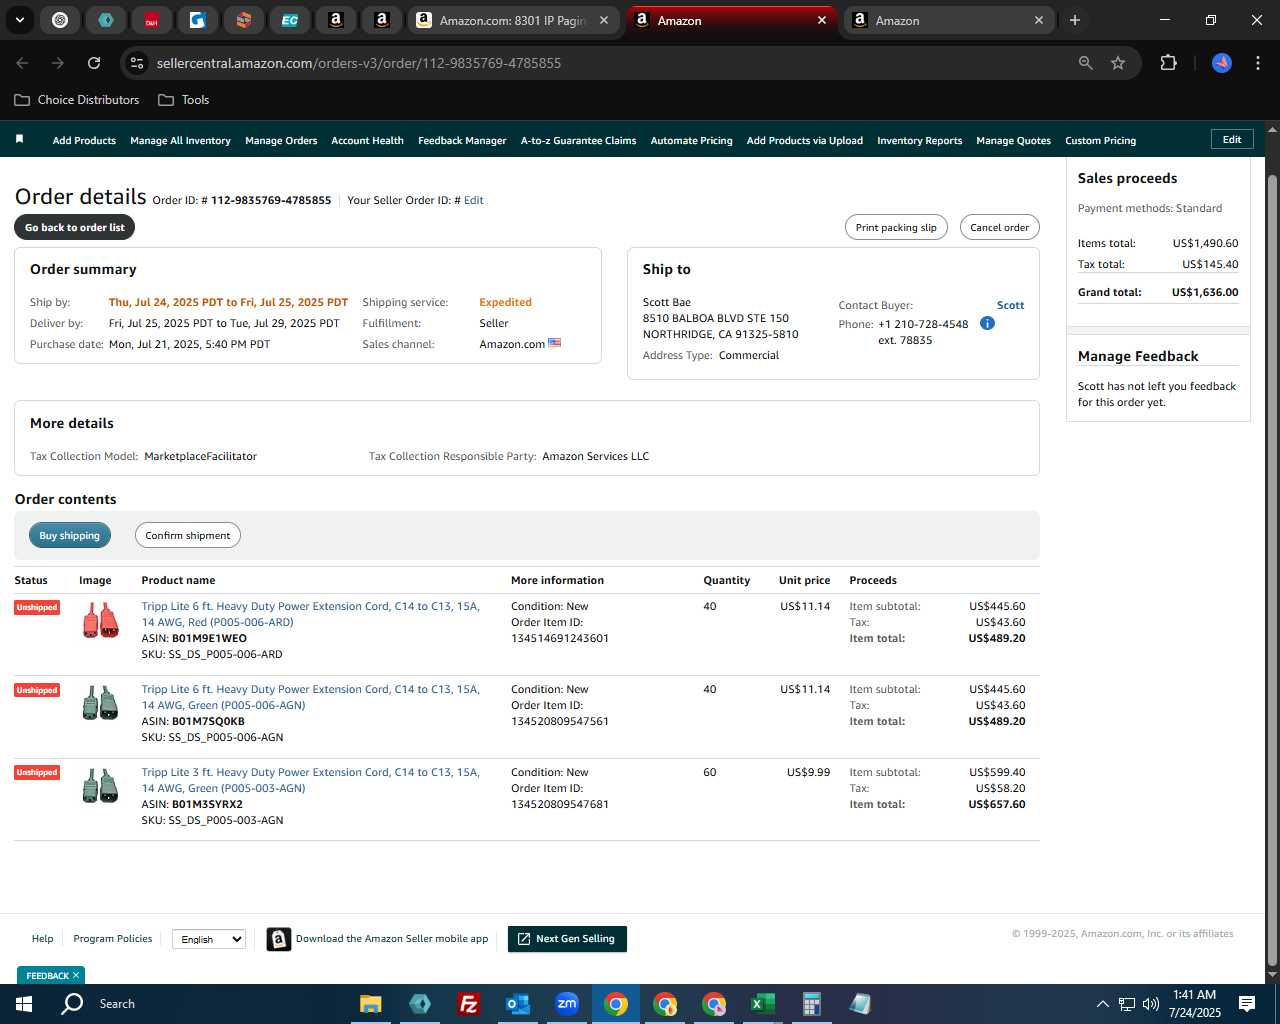Open the Chrome profile avatar

(x=1222, y=63)
